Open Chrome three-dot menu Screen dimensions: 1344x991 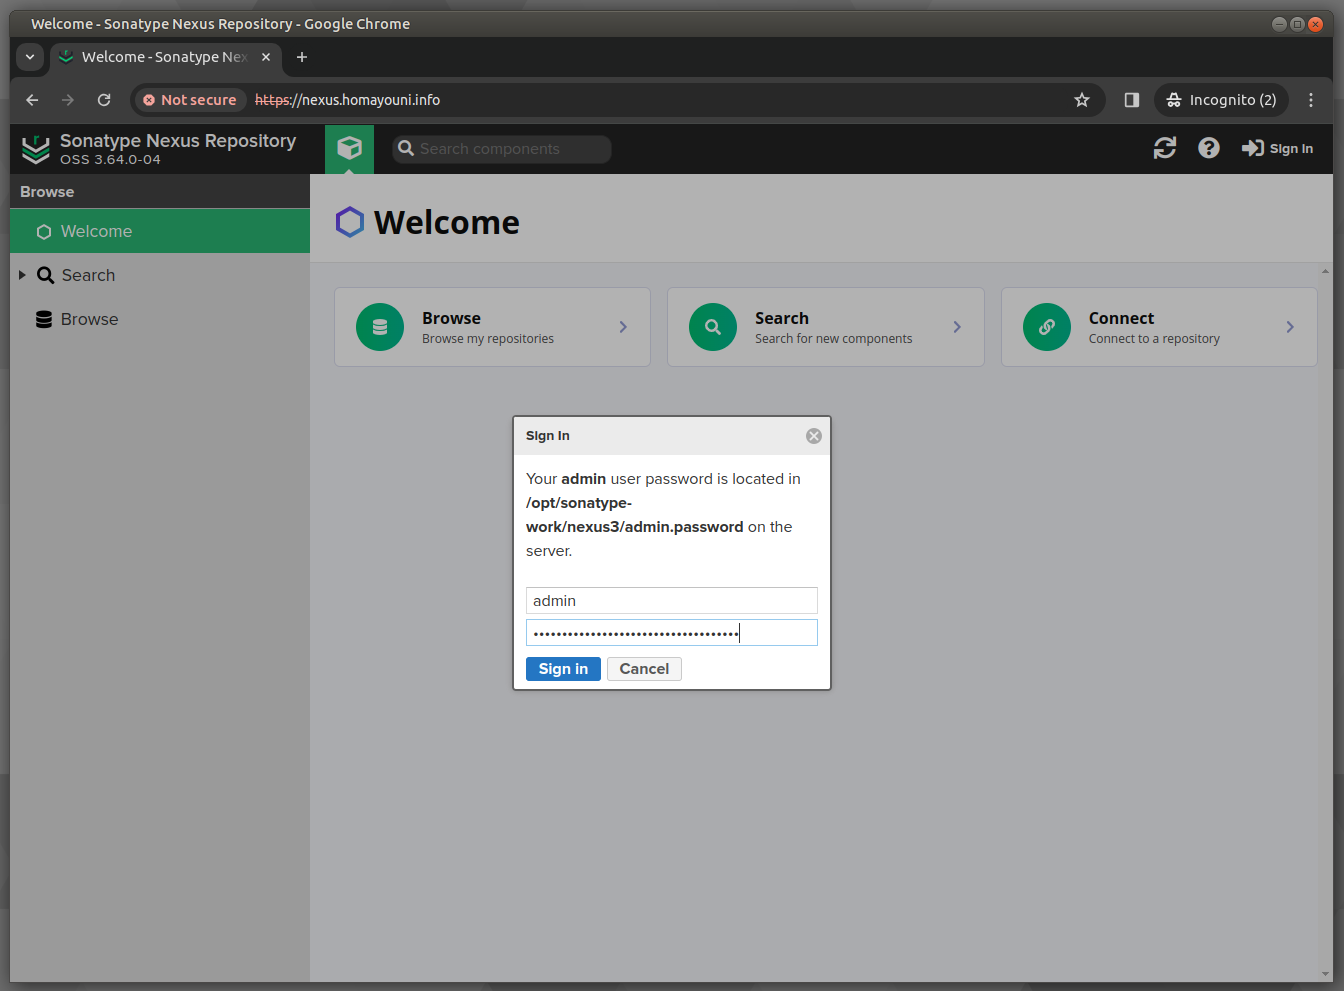point(1311,100)
